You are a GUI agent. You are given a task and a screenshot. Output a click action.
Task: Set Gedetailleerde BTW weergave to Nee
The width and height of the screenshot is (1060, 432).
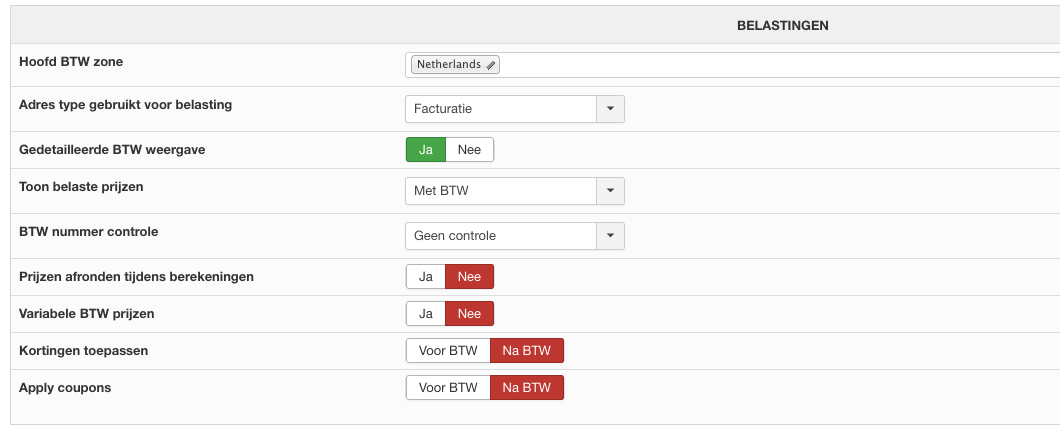click(469, 150)
